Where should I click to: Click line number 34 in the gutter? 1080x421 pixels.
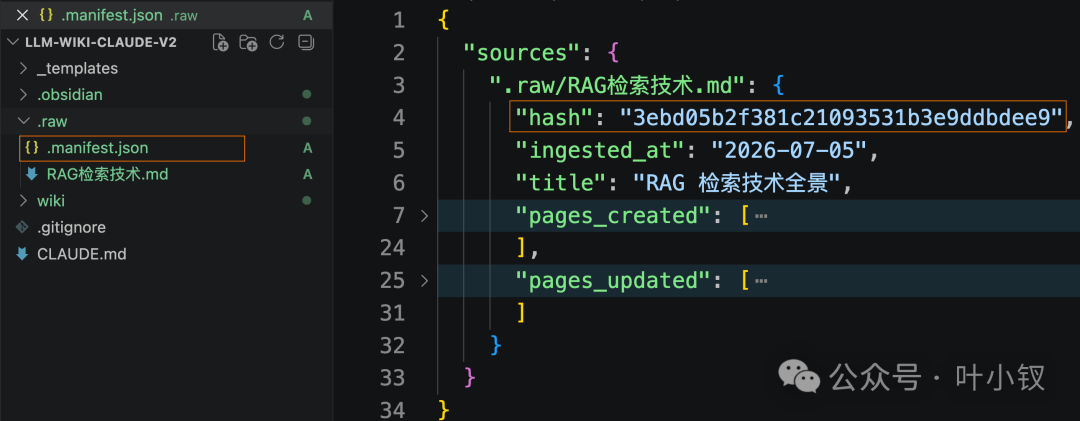[393, 410]
